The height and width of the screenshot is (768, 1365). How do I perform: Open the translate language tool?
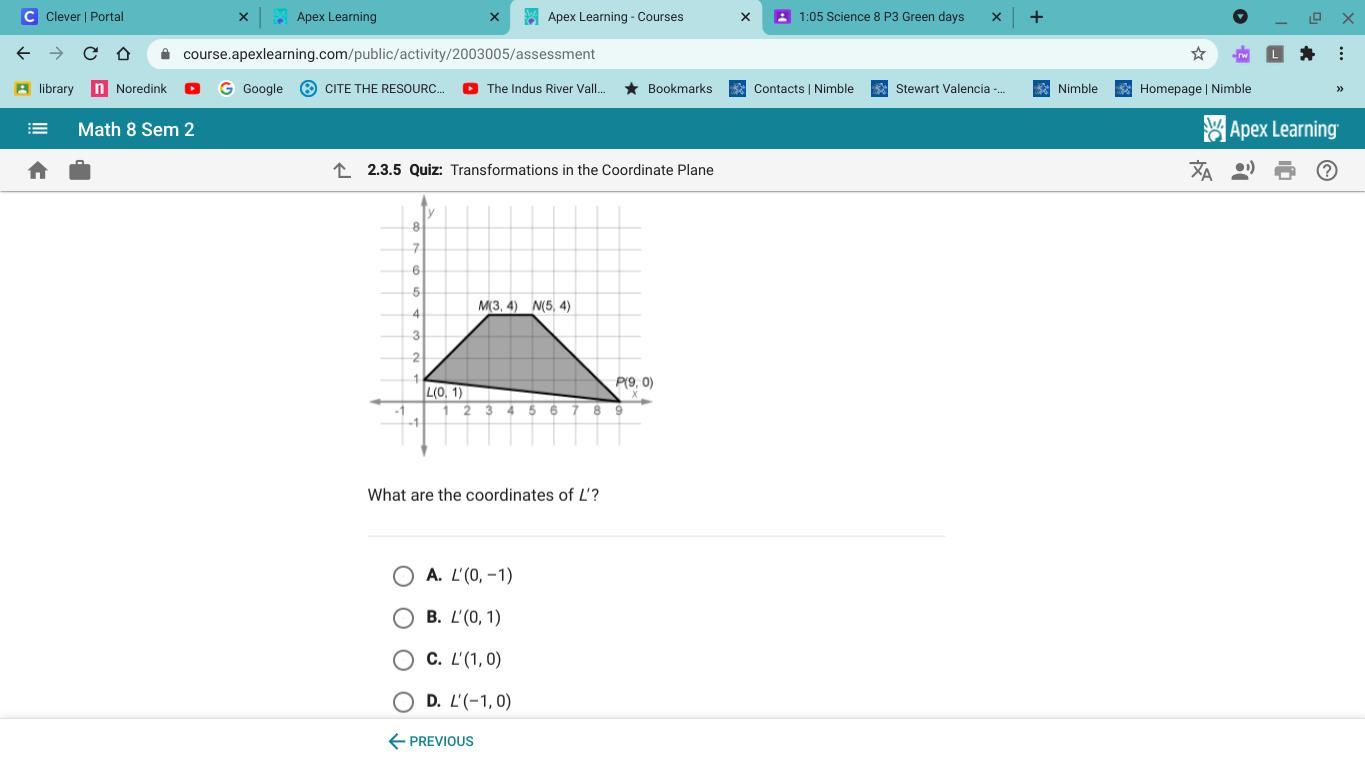(1201, 170)
